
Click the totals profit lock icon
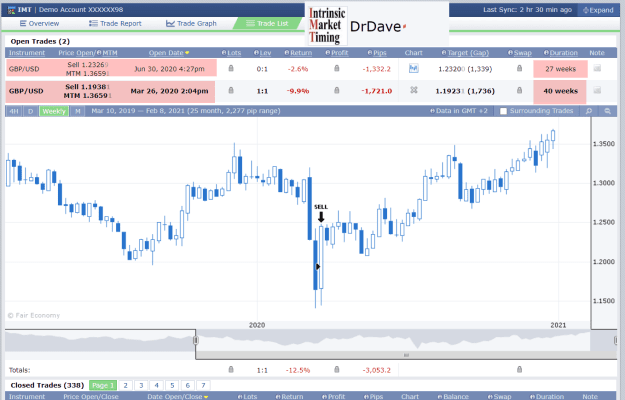click(337, 370)
